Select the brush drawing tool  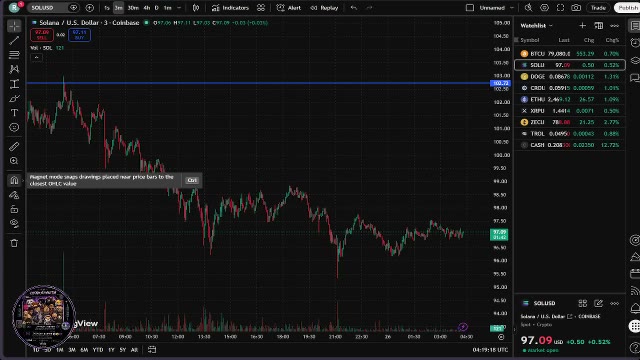pos(14,98)
